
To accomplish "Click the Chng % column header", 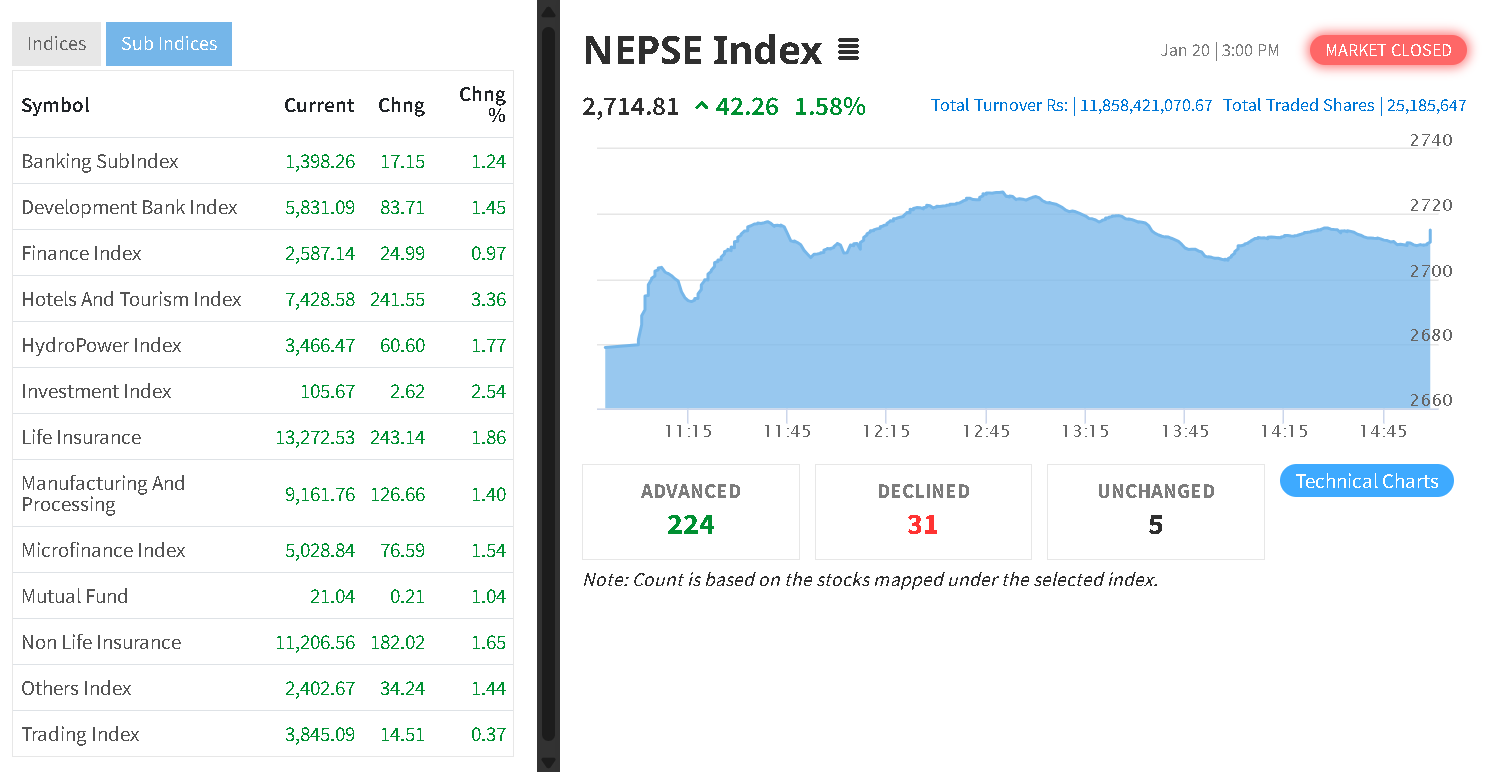I will pos(482,104).
